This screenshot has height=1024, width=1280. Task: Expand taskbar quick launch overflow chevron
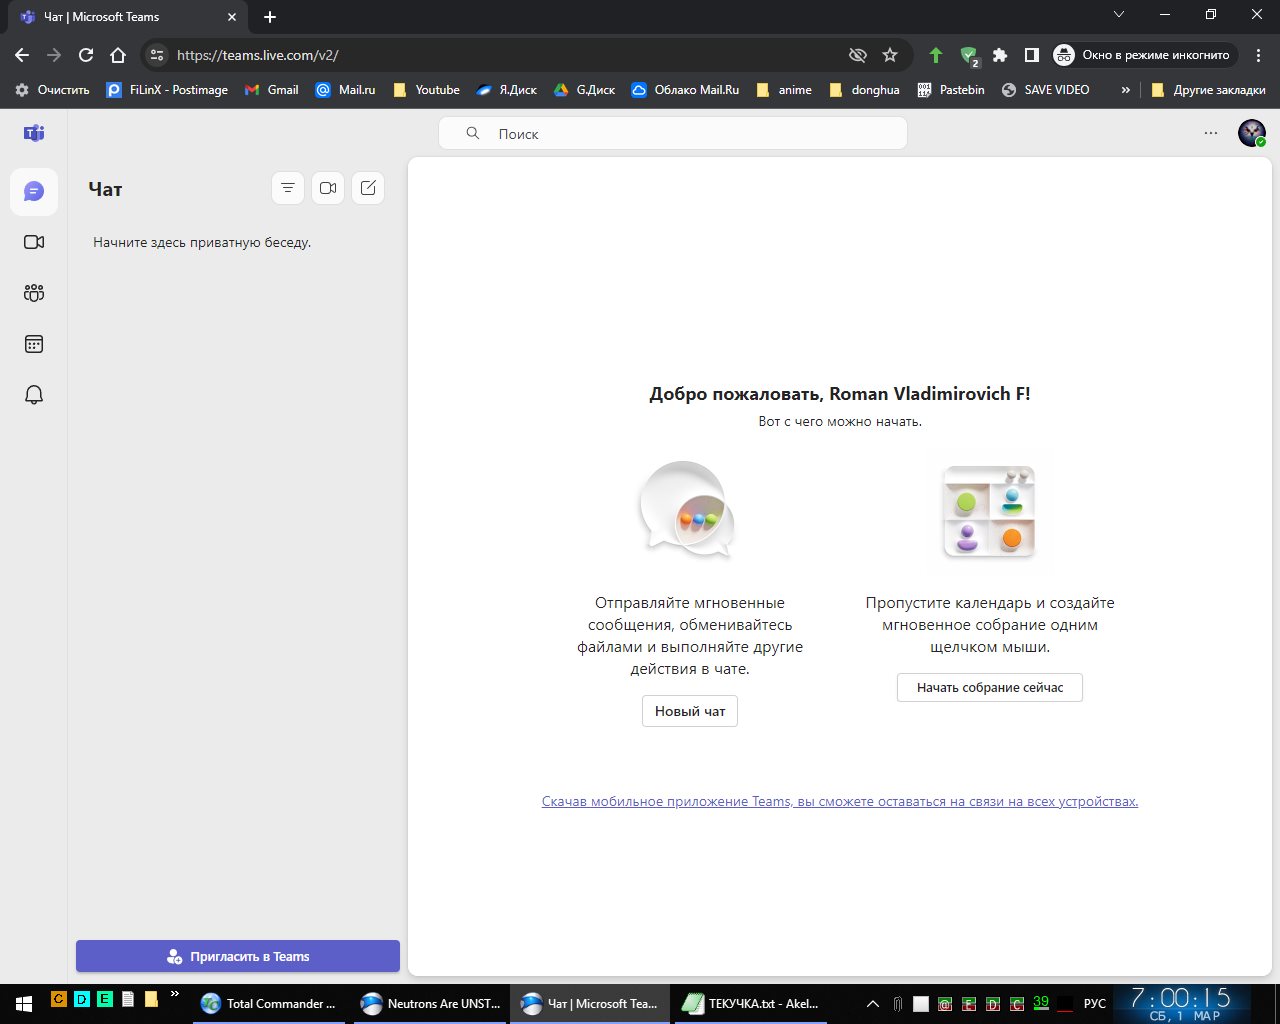point(175,994)
